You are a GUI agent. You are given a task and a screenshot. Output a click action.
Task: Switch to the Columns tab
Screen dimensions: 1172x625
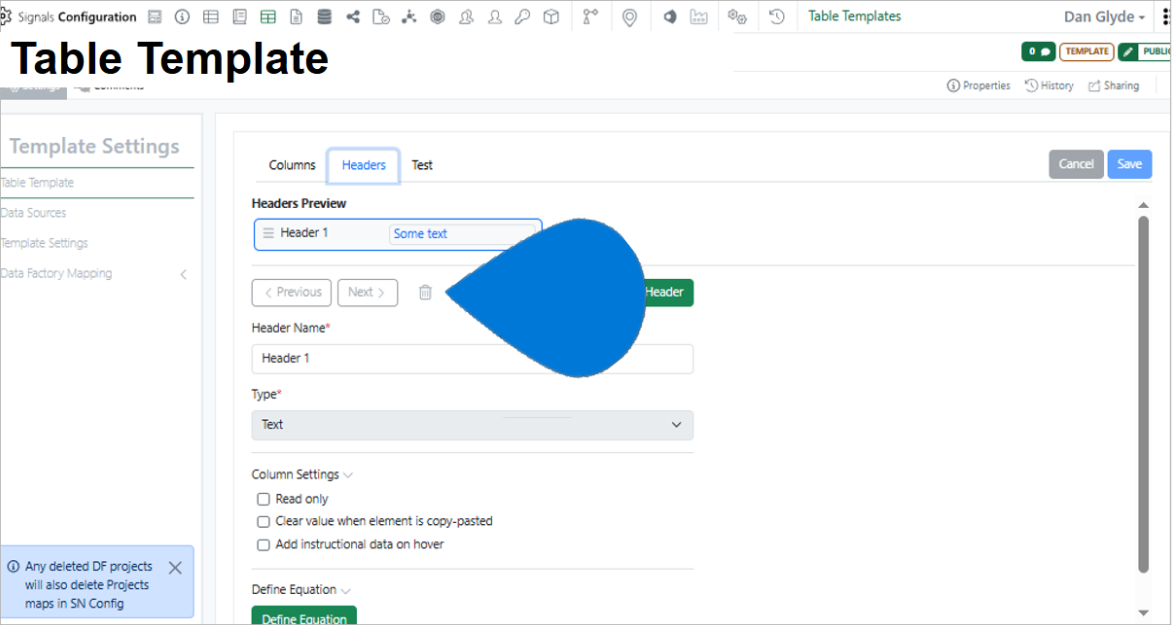click(x=292, y=165)
